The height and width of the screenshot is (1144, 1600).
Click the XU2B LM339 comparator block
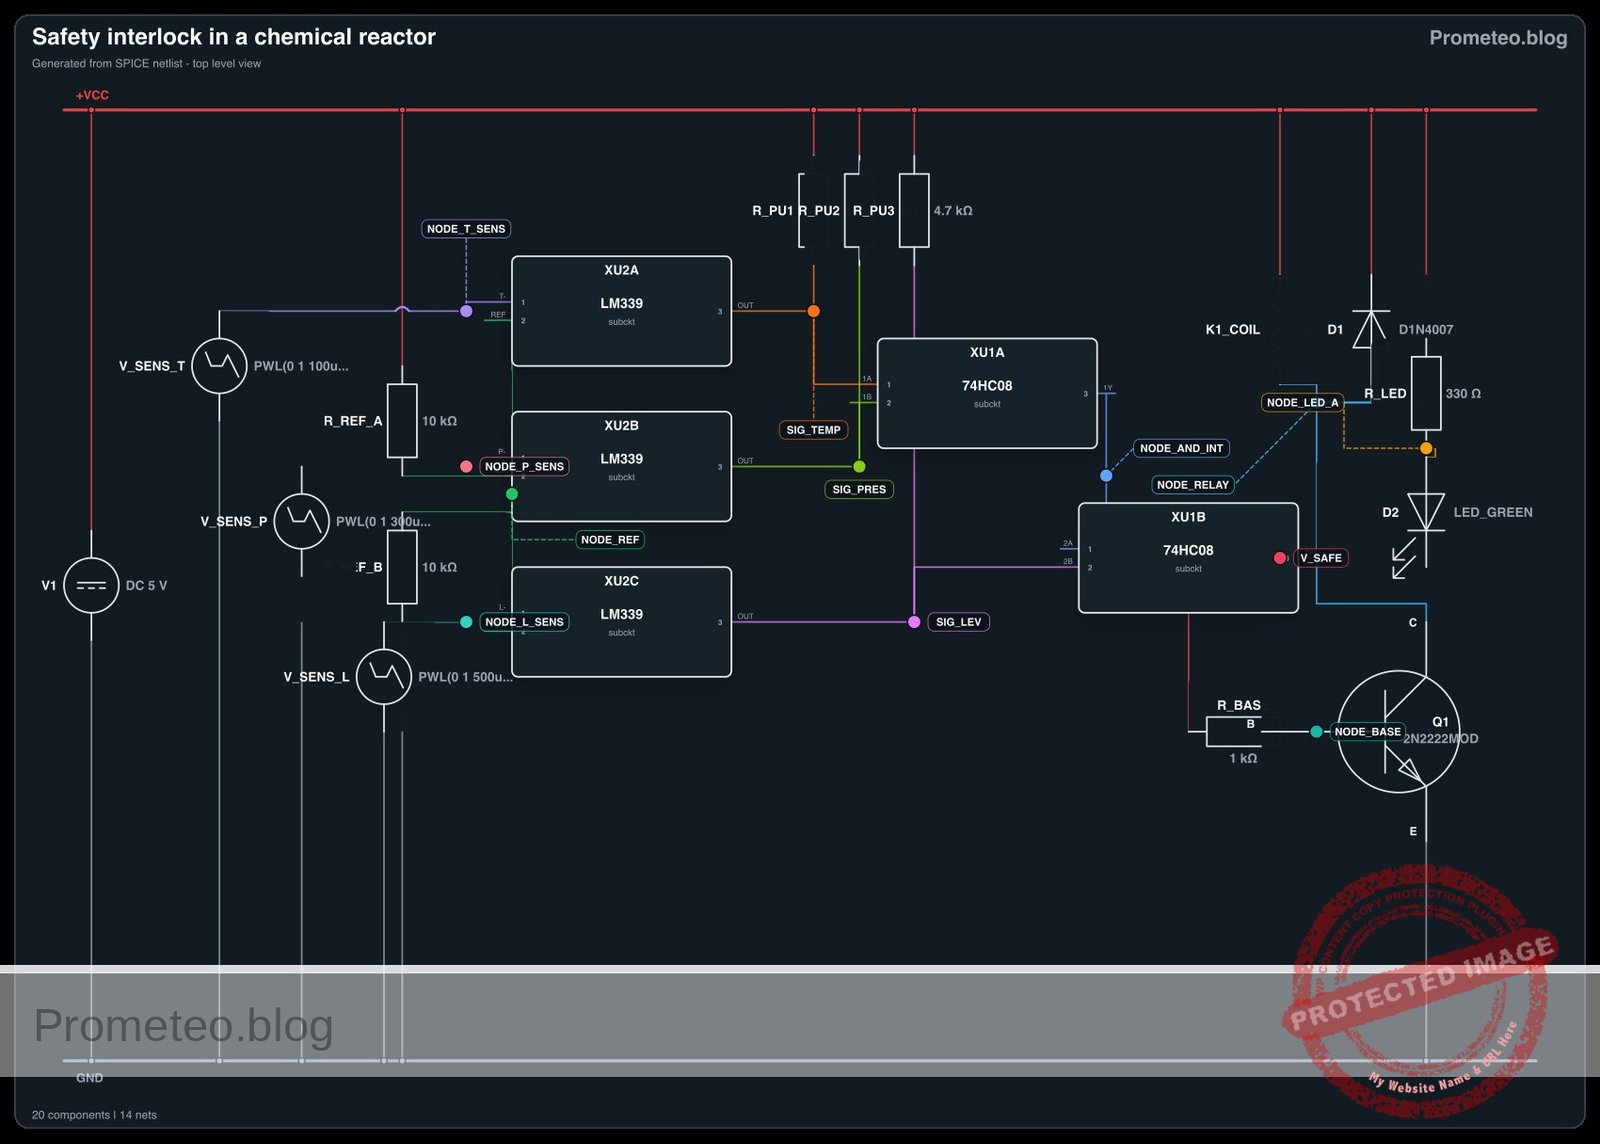point(621,466)
